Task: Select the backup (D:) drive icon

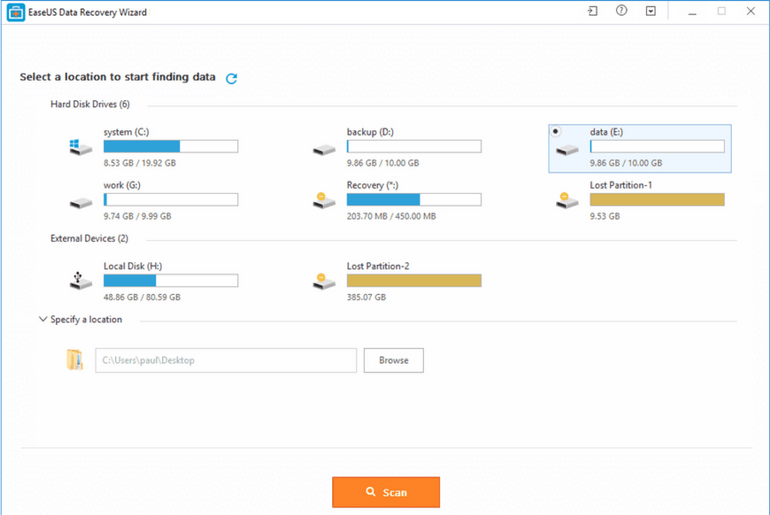Action: (x=324, y=149)
